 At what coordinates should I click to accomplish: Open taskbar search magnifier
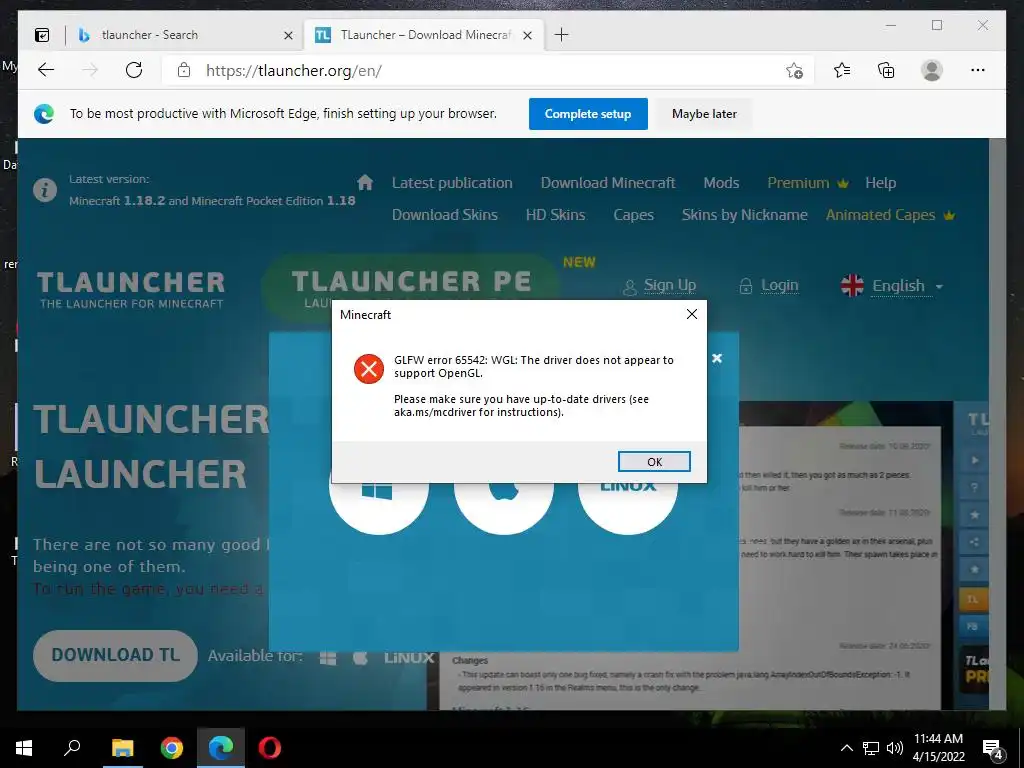click(x=72, y=748)
